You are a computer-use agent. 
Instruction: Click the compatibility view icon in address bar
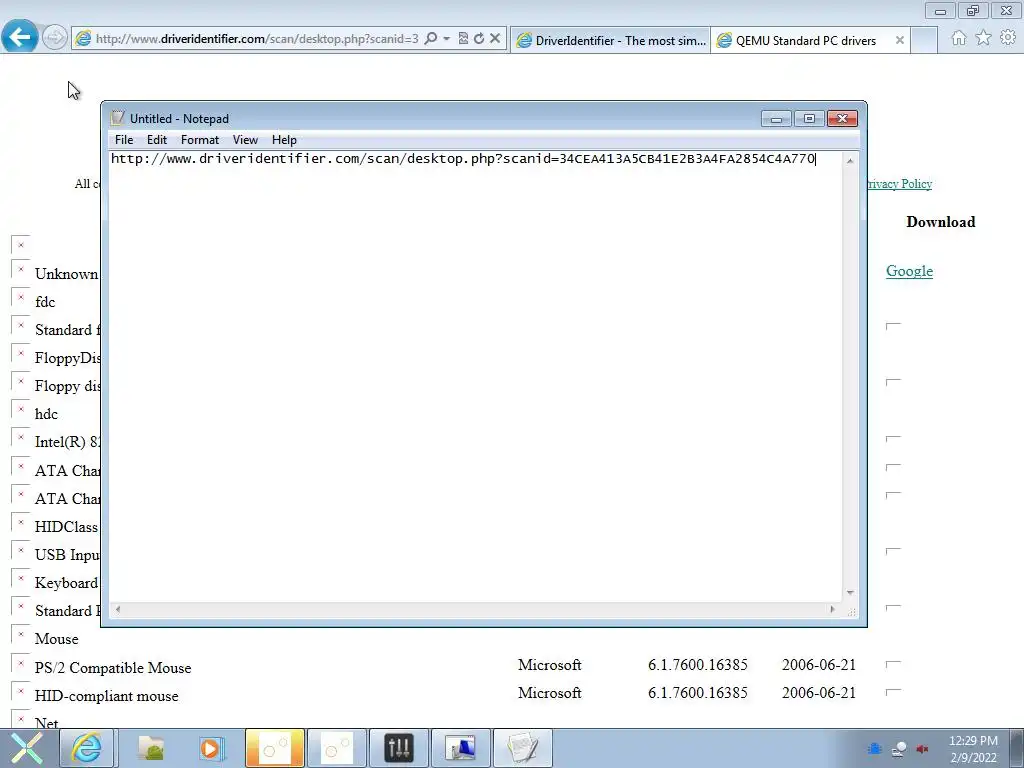[463, 39]
